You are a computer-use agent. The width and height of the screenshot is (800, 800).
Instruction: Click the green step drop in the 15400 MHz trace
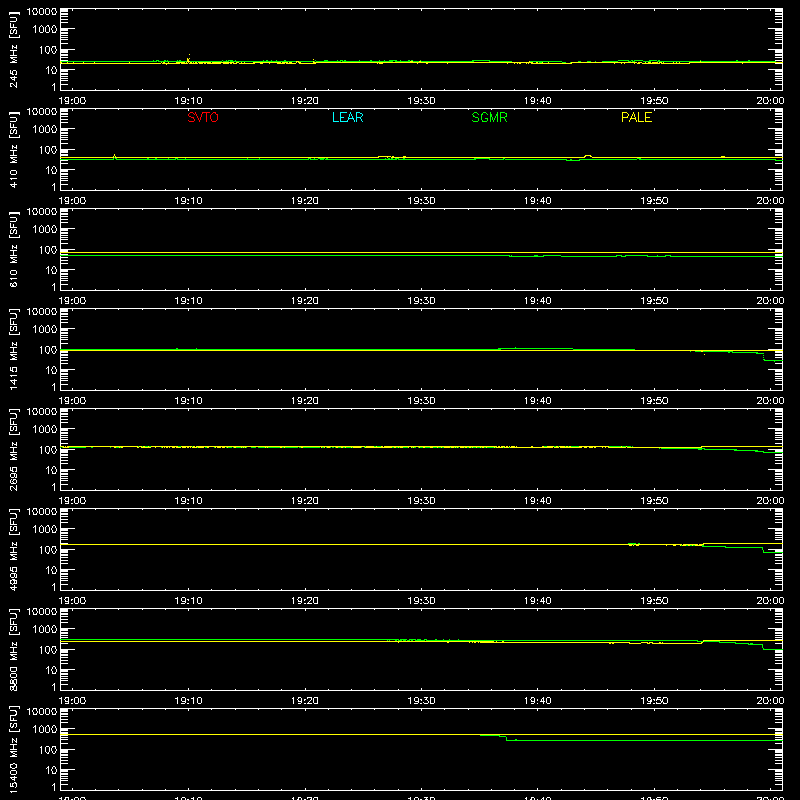(x=506, y=738)
